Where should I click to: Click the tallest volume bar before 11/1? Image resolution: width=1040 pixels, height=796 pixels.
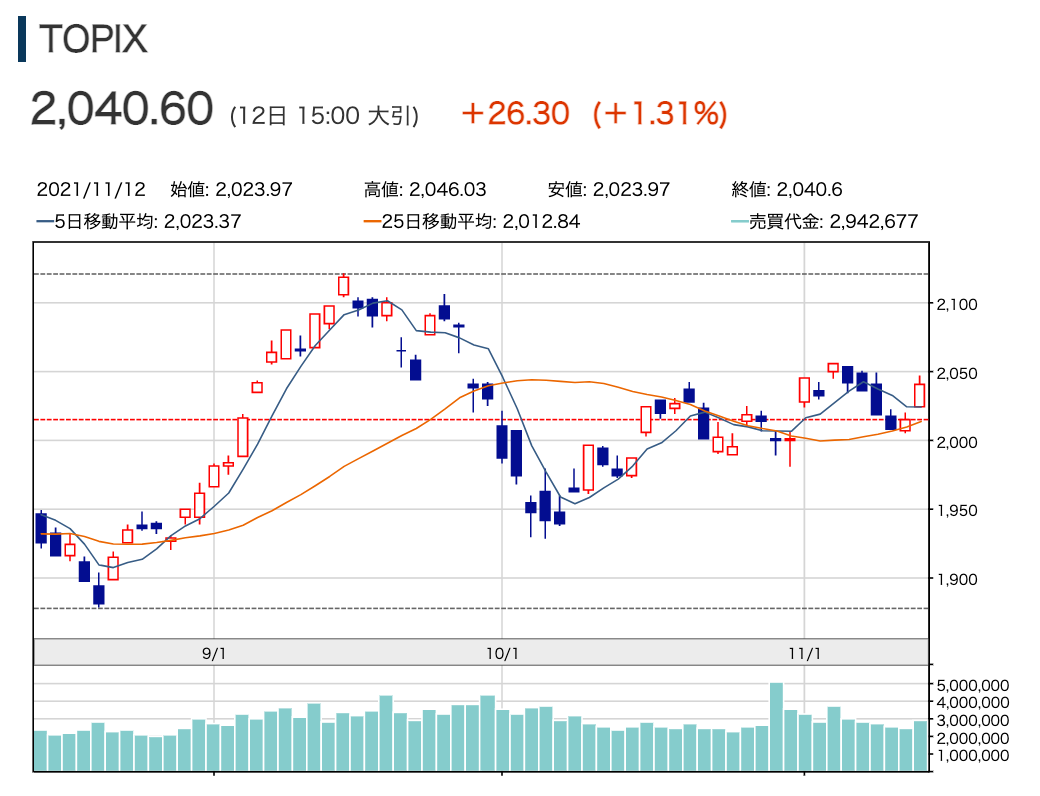click(x=776, y=727)
